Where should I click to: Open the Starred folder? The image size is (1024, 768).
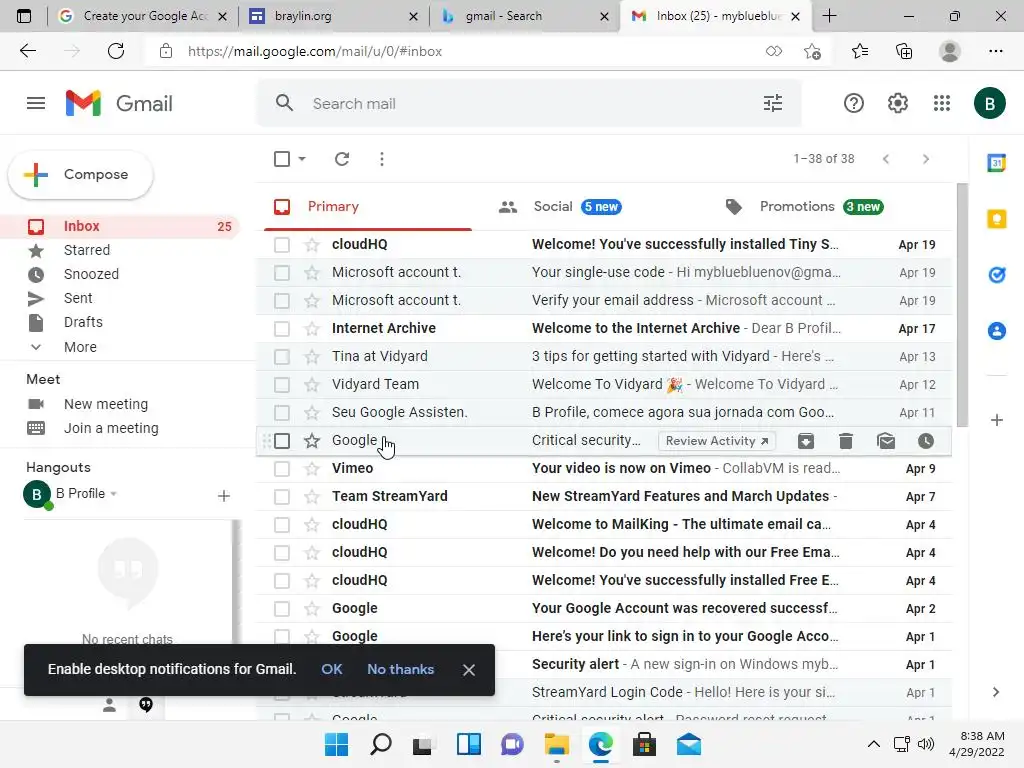[87, 250]
